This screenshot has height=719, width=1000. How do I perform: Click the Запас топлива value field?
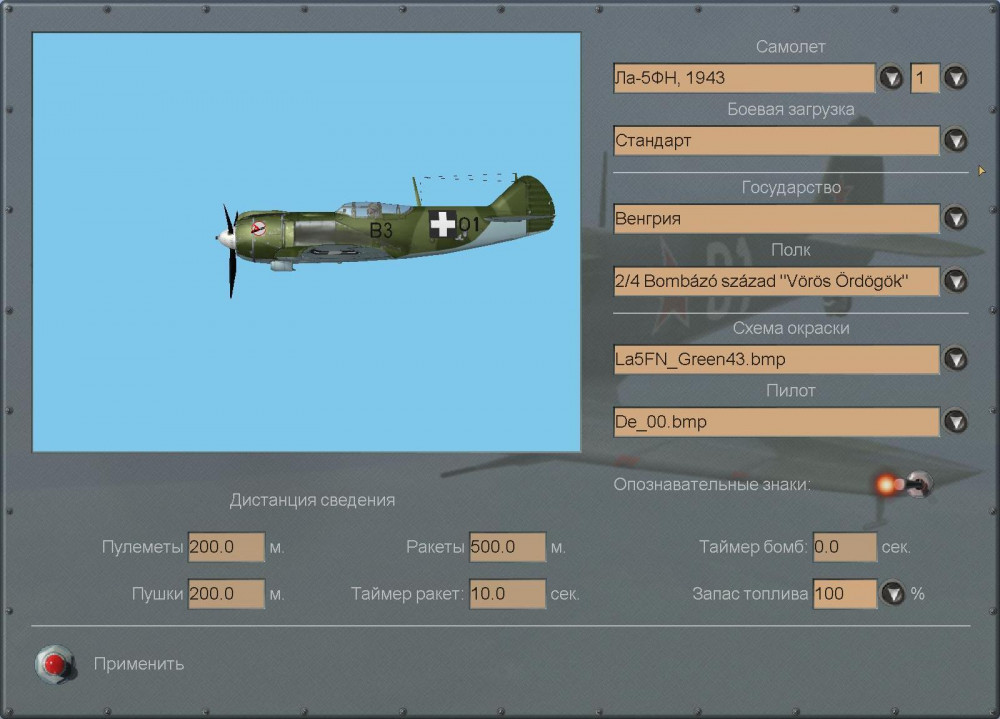pyautogui.click(x=844, y=594)
